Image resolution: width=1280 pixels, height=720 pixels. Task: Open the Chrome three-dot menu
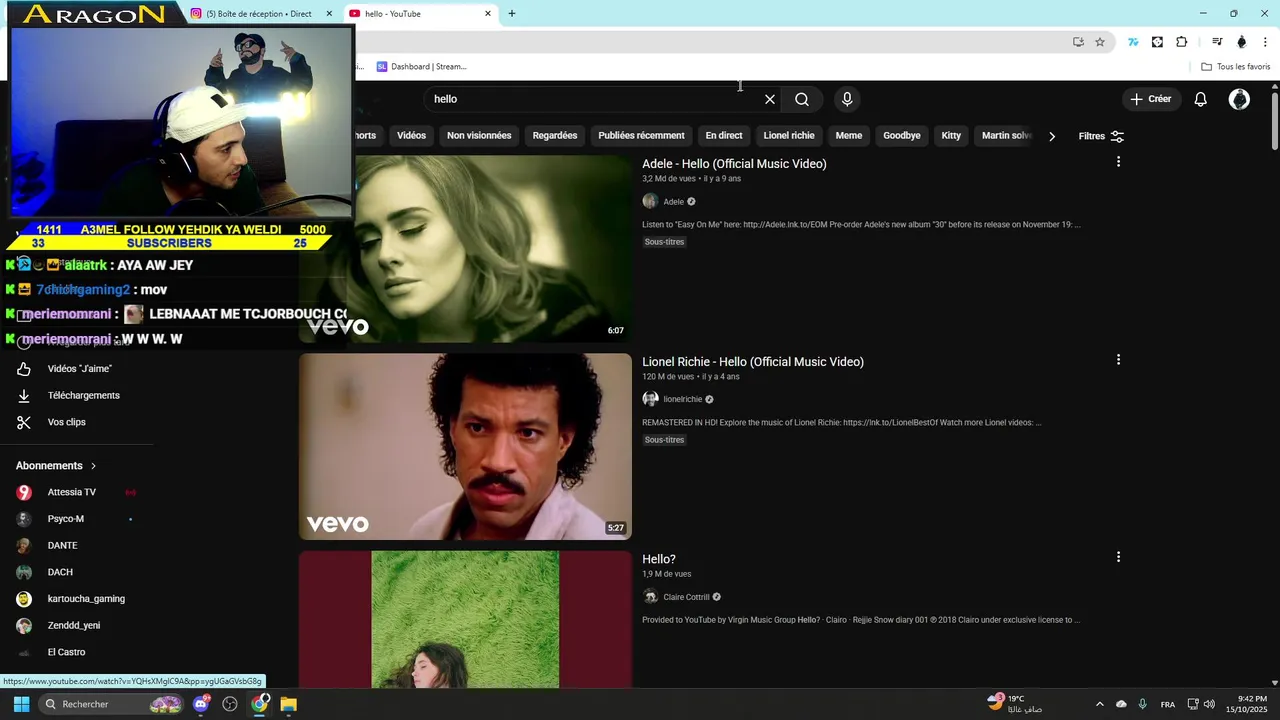(x=1265, y=42)
